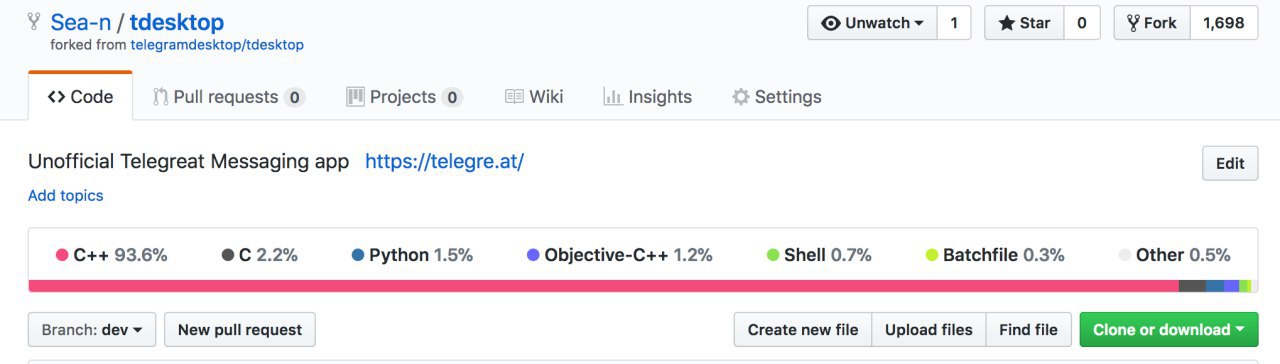The height and width of the screenshot is (364, 1280).
Task: Click the fork icon beside Sea-n
Action: click(x=35, y=22)
